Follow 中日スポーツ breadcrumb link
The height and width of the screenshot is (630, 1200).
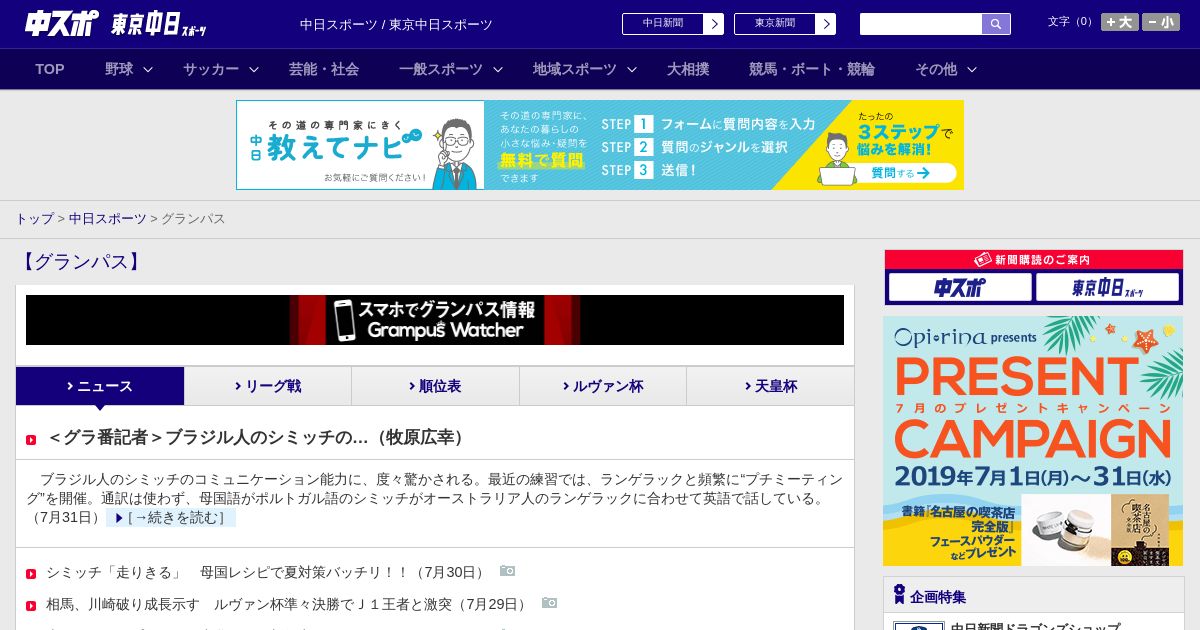point(107,218)
